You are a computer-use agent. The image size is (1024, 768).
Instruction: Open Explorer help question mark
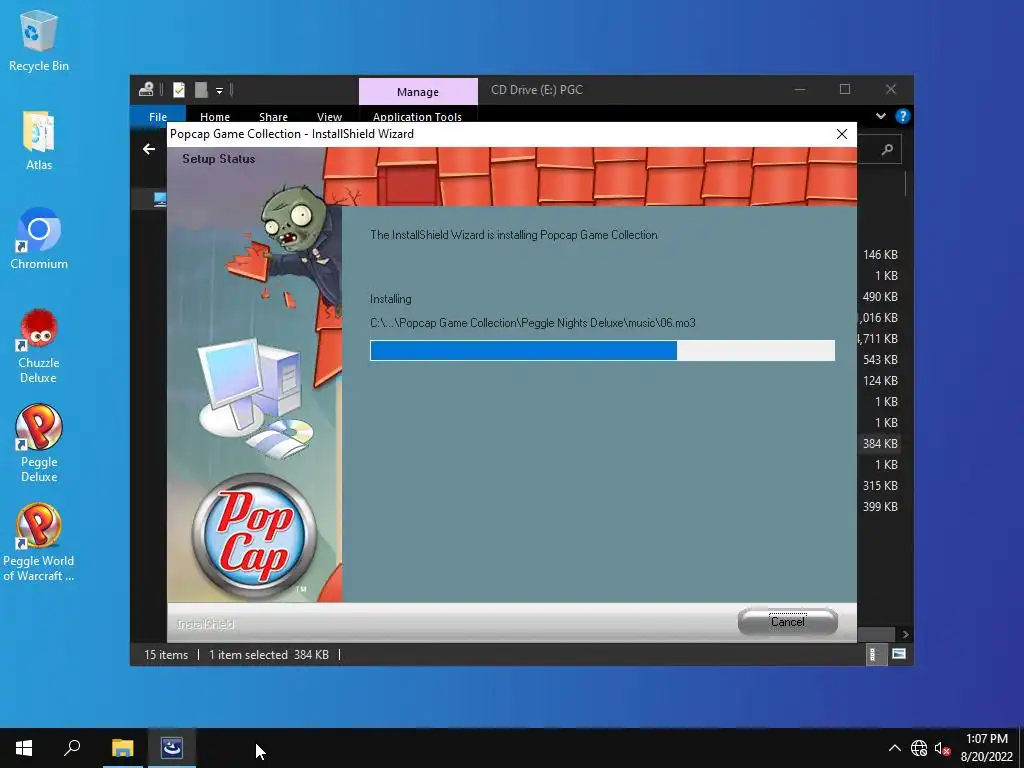[x=903, y=116]
